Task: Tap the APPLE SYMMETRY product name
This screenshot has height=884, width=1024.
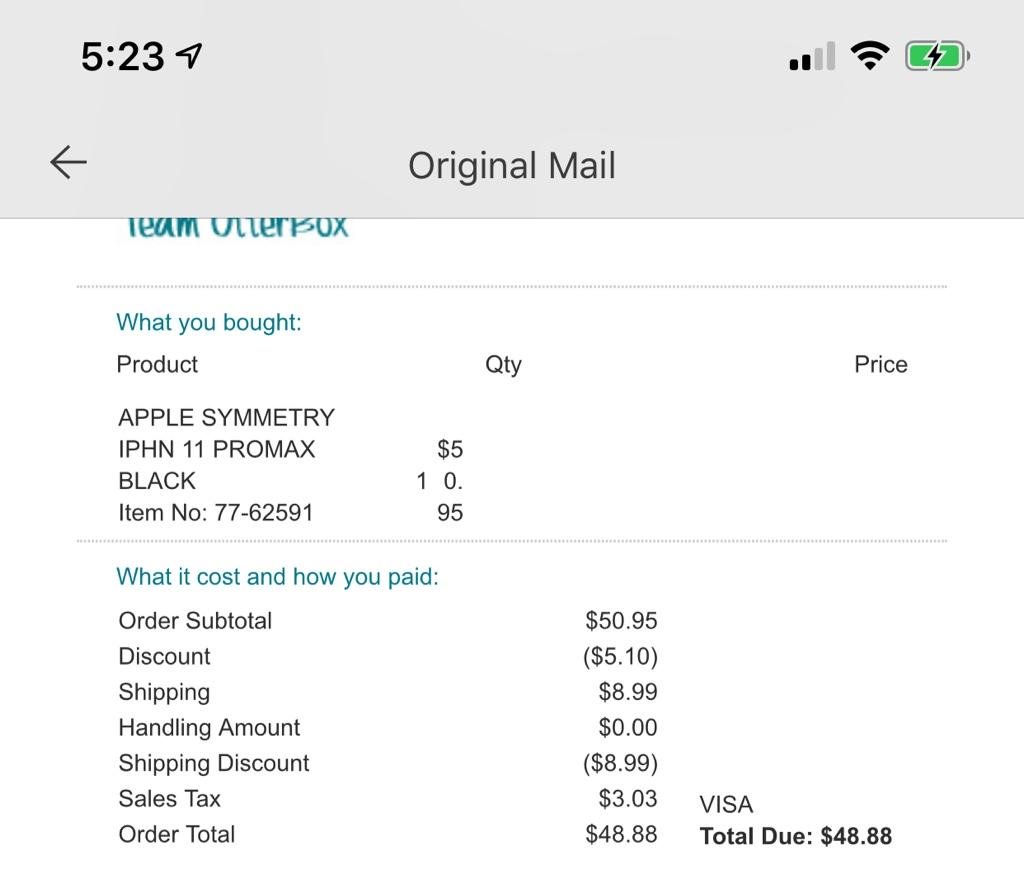Action: [x=226, y=417]
